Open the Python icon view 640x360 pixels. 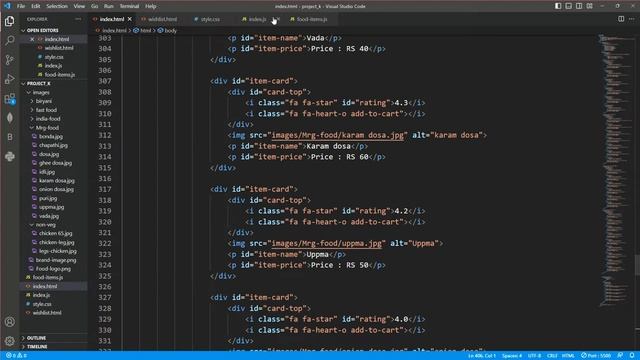pos(9,156)
